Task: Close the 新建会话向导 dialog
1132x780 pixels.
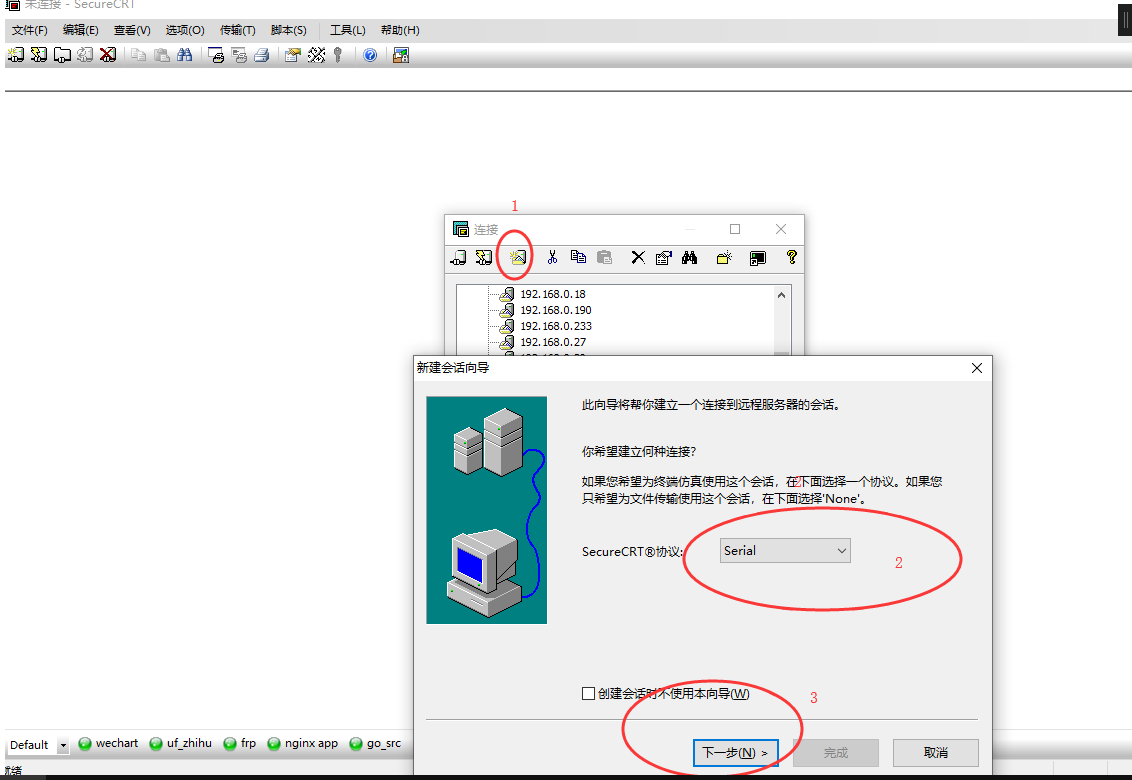Action: (x=977, y=368)
